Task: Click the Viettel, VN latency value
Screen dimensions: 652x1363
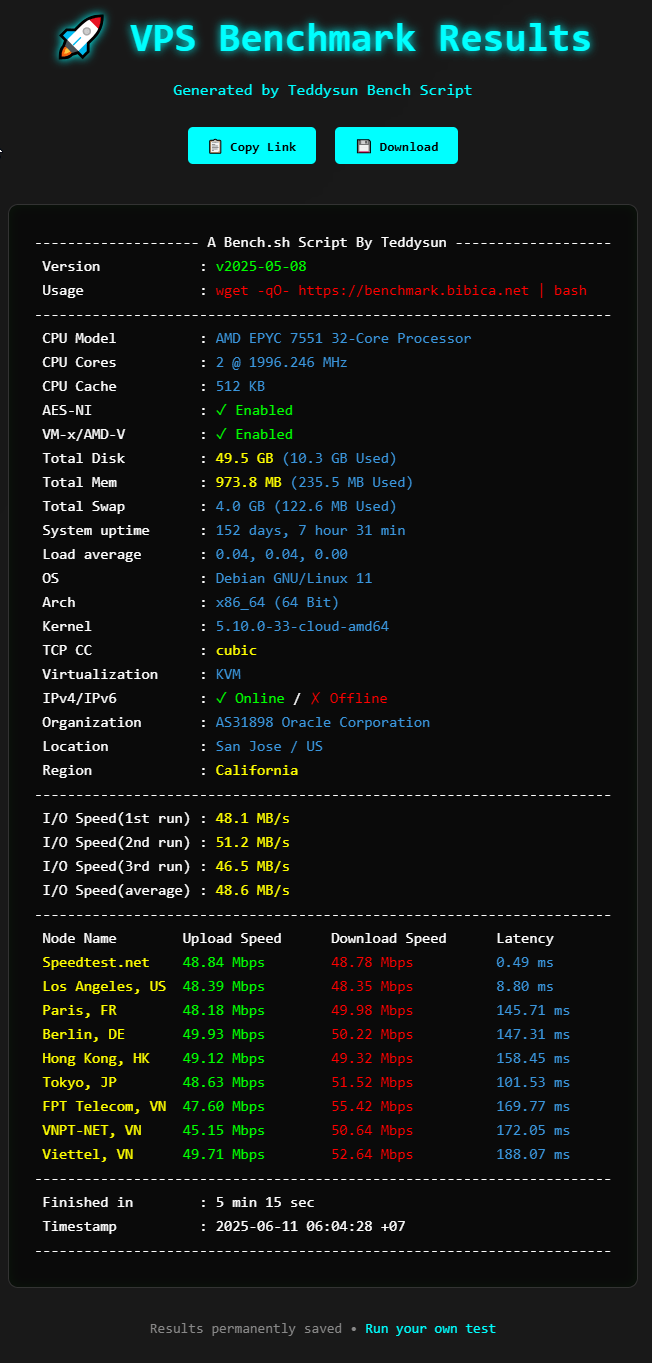Action: (x=532, y=1154)
